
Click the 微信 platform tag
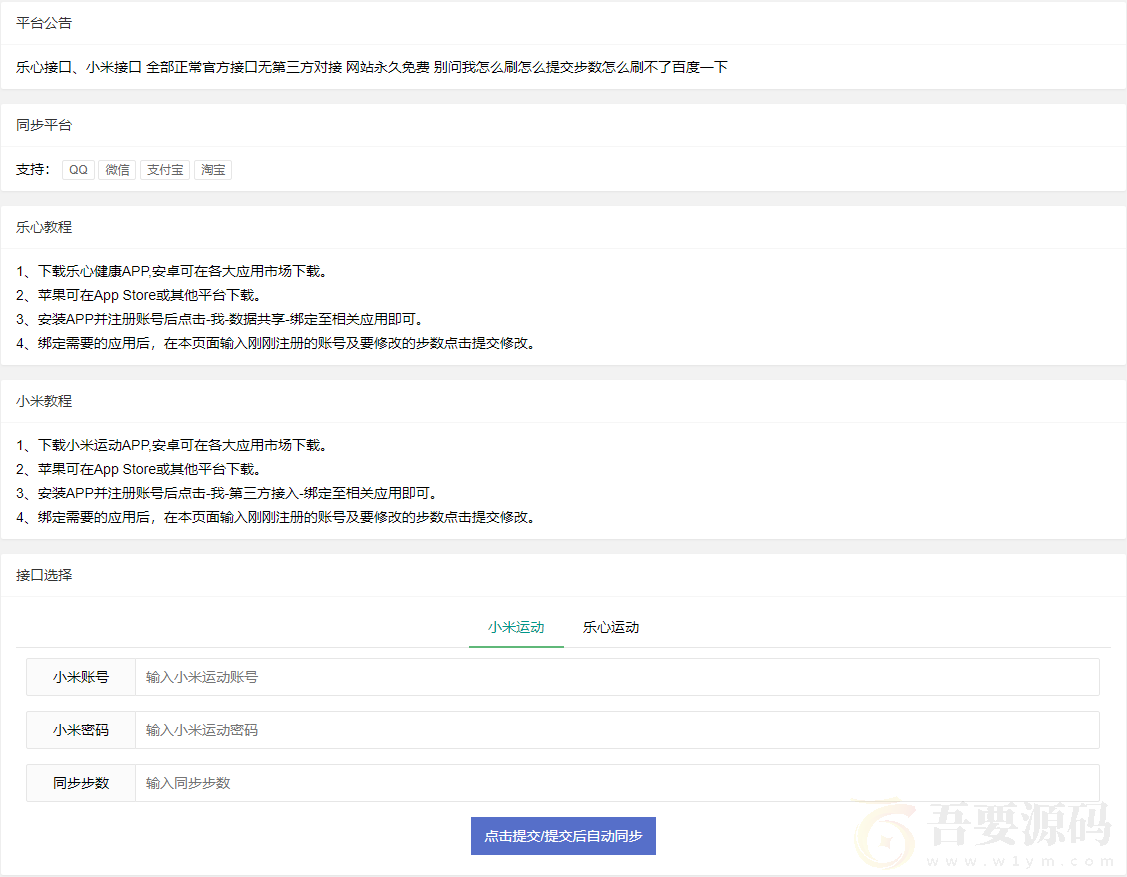point(117,170)
